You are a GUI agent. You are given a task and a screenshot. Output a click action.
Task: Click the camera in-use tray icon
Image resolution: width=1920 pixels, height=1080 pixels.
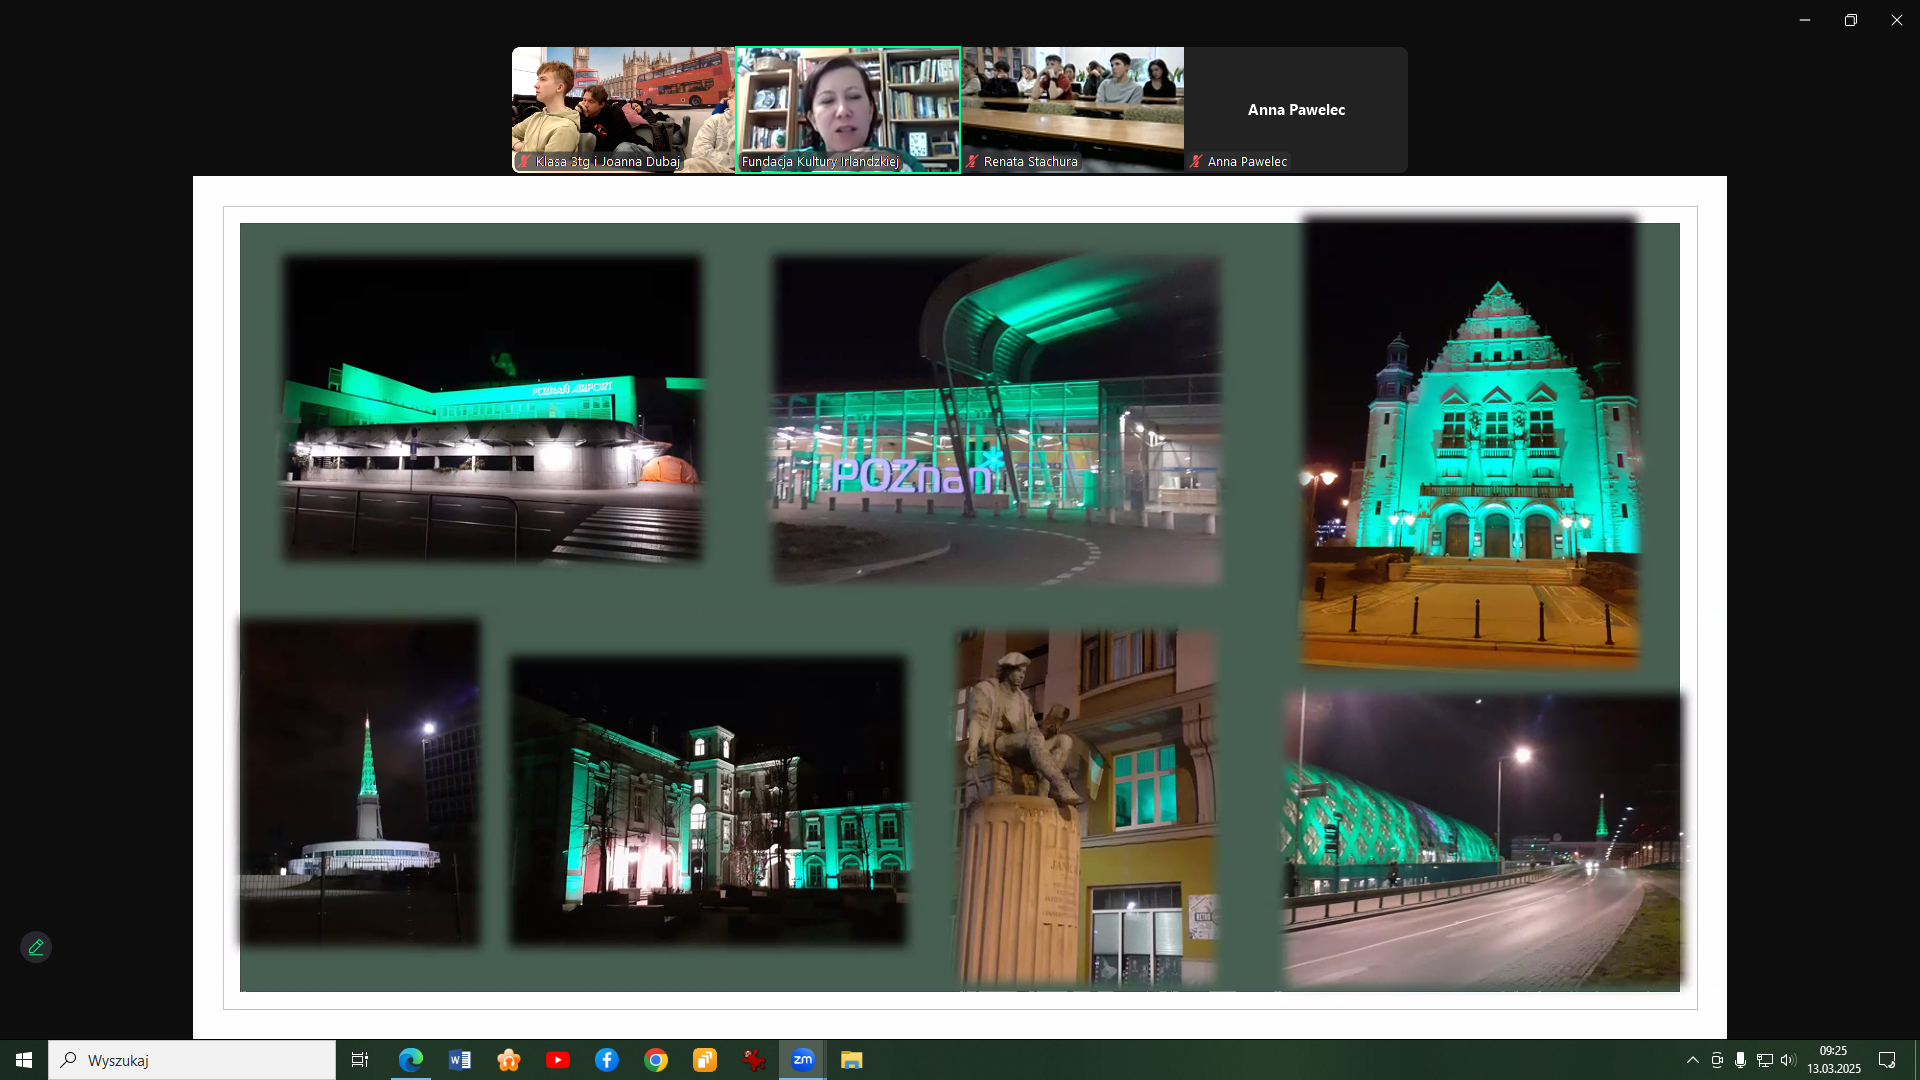(x=1717, y=1060)
